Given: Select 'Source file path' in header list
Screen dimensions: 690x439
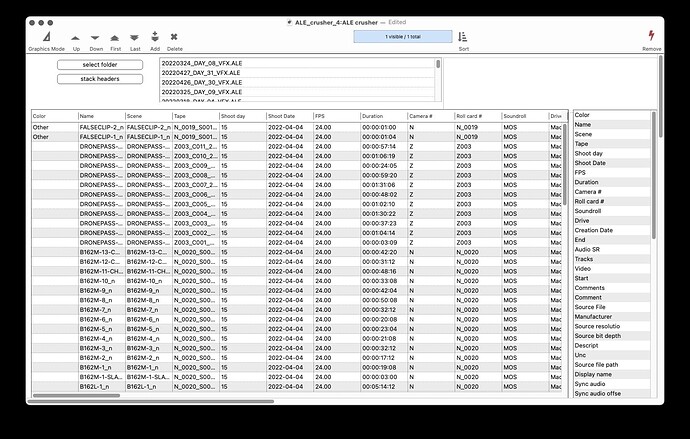Looking at the screenshot, I should pyautogui.click(x=612, y=365).
